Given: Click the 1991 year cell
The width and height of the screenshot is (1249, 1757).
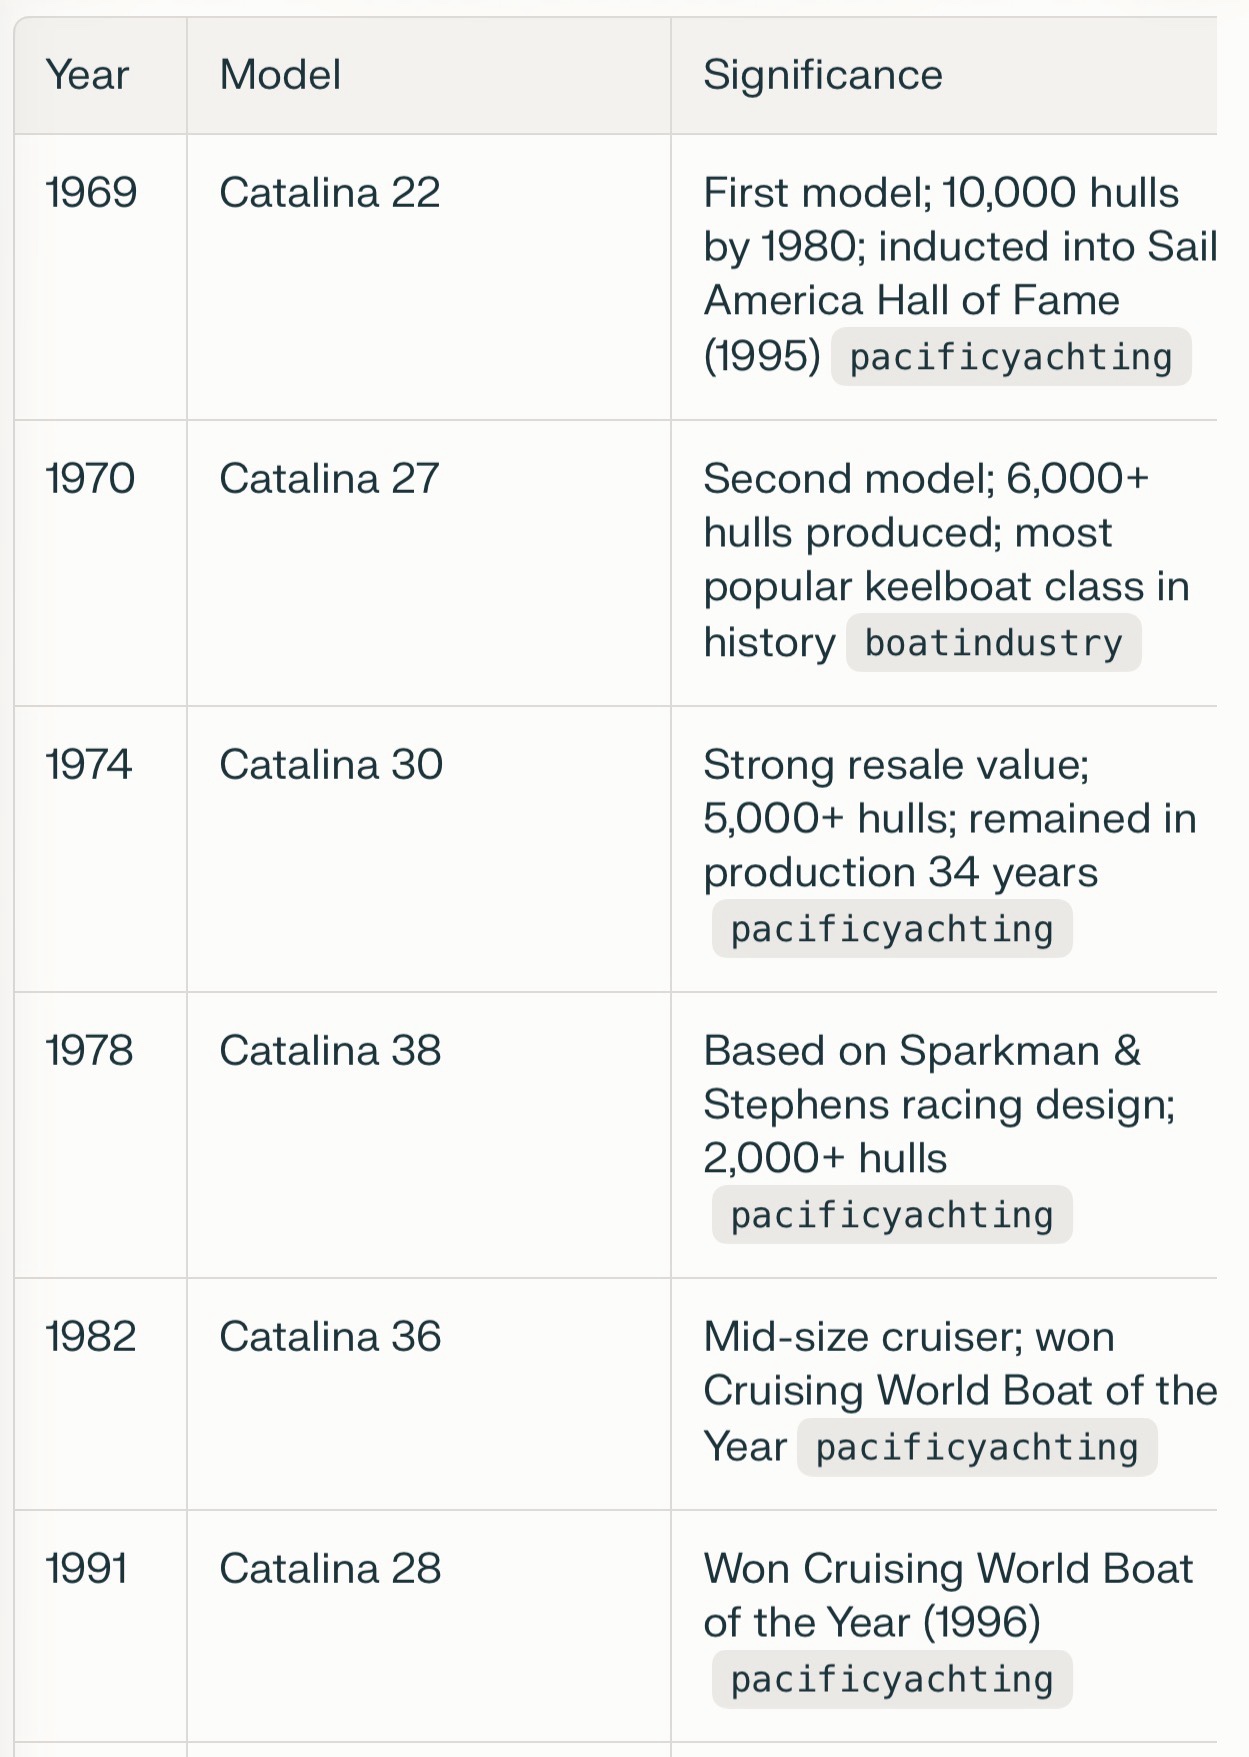Looking at the screenshot, I should (87, 1569).
